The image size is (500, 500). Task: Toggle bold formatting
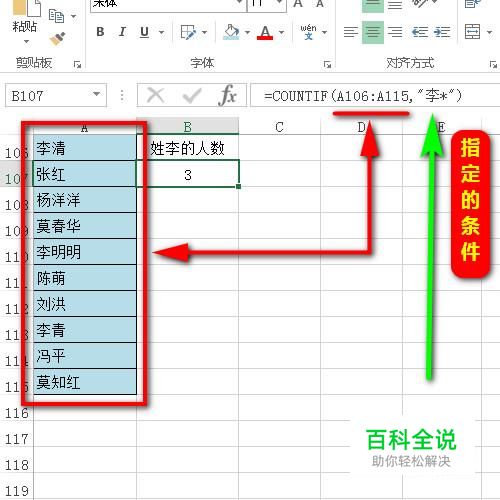point(100,32)
